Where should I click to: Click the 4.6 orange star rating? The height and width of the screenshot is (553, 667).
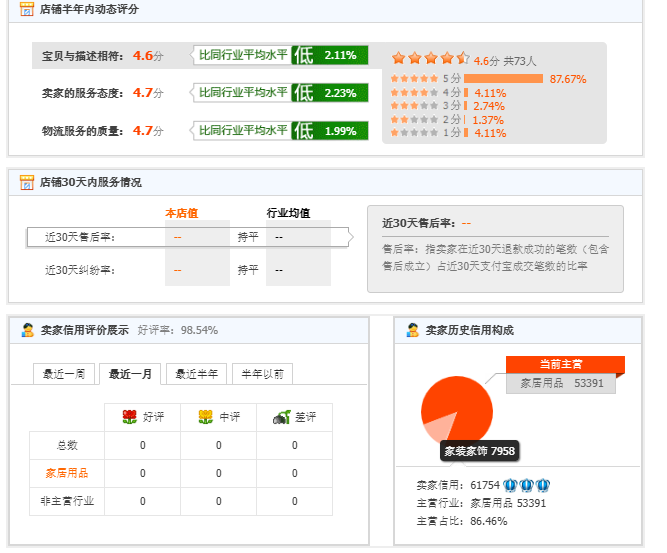(x=429, y=59)
